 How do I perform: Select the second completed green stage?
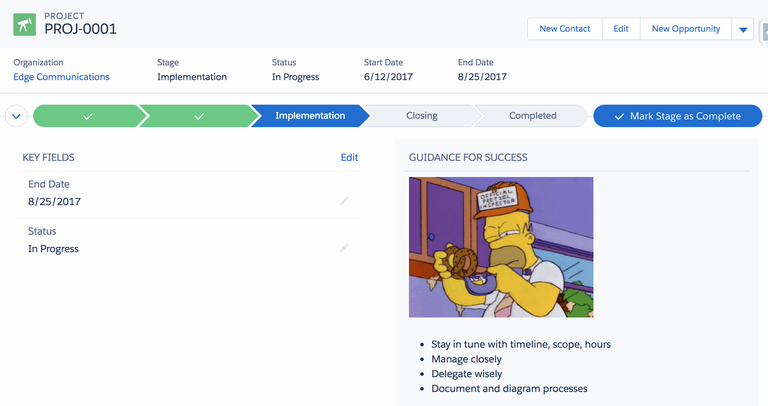[x=199, y=116]
